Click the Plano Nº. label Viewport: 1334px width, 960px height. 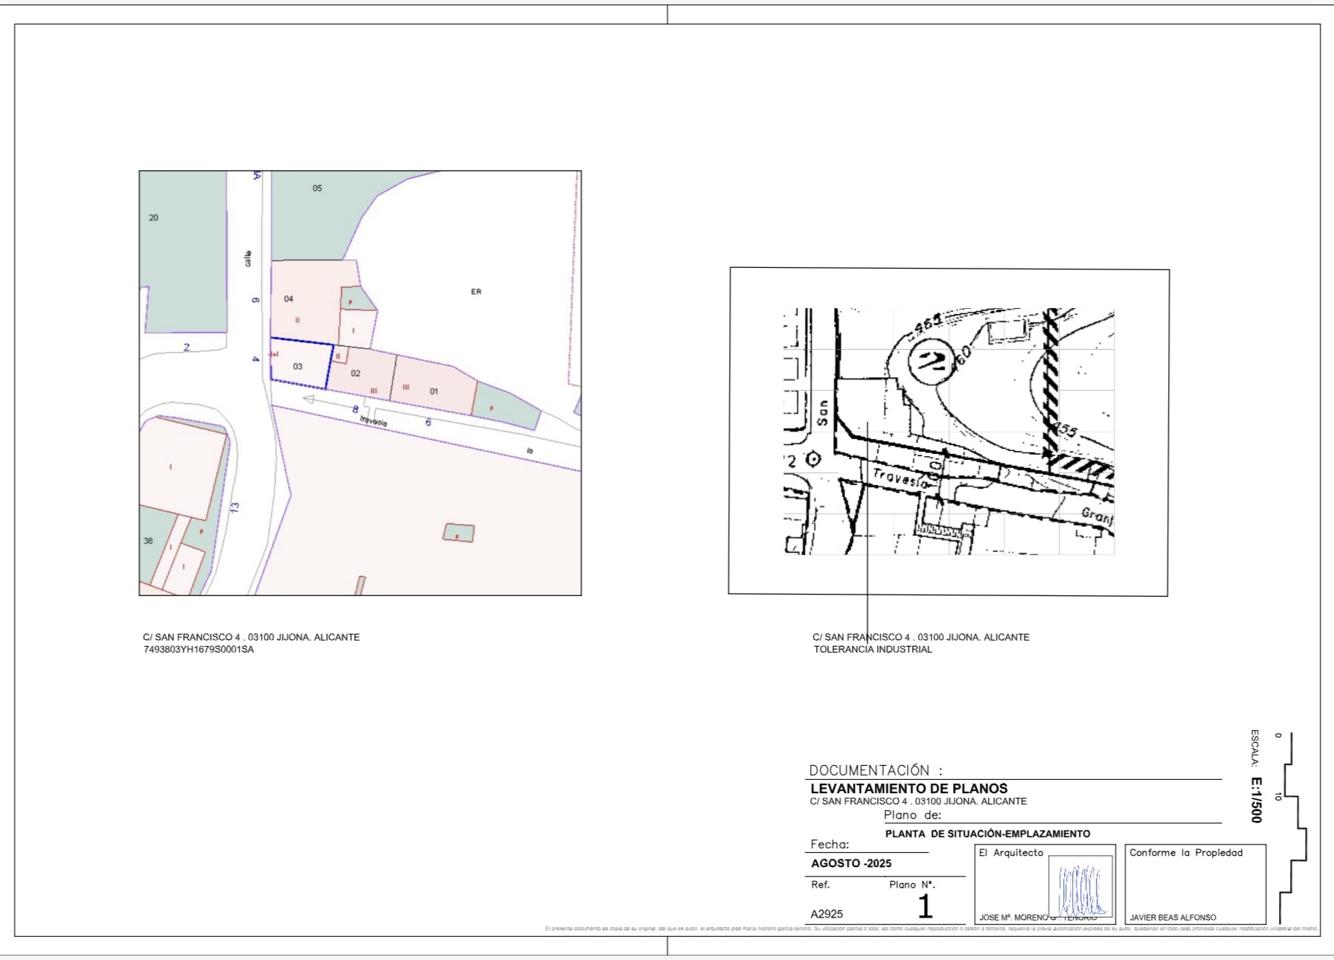[912, 885]
